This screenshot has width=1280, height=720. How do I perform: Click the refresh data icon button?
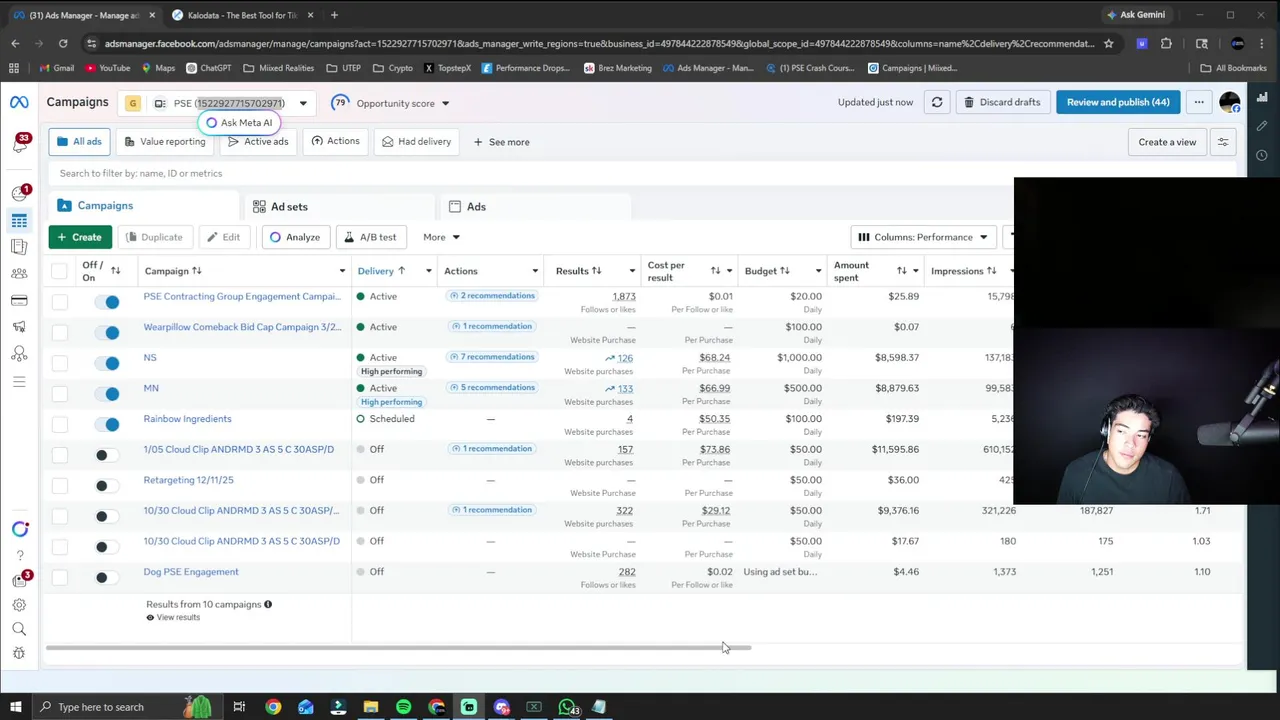click(x=937, y=102)
